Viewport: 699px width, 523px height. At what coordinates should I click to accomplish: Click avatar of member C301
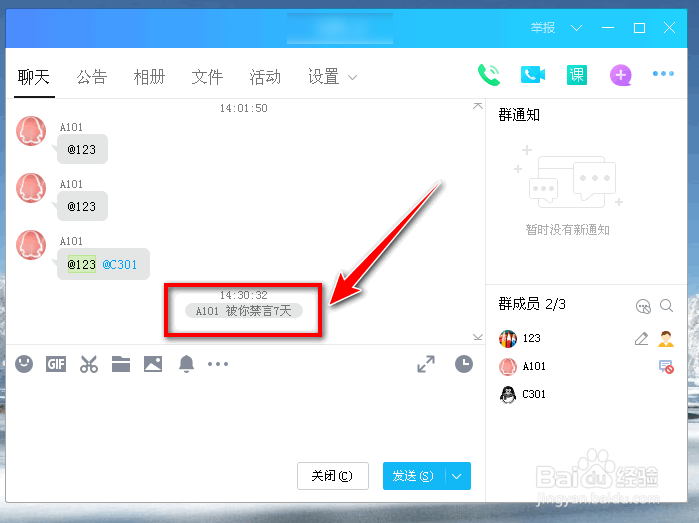tap(508, 395)
